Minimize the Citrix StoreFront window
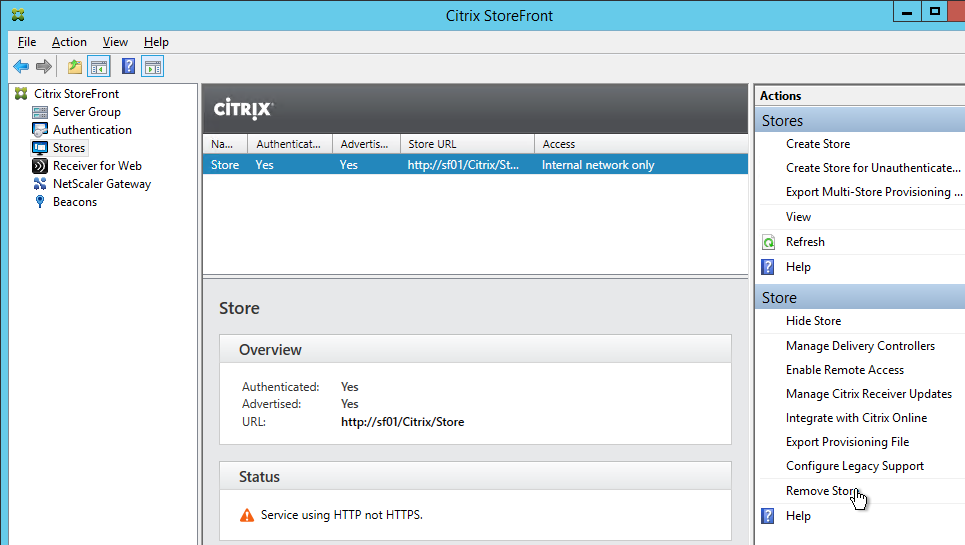Image resolution: width=965 pixels, height=545 pixels. point(907,12)
